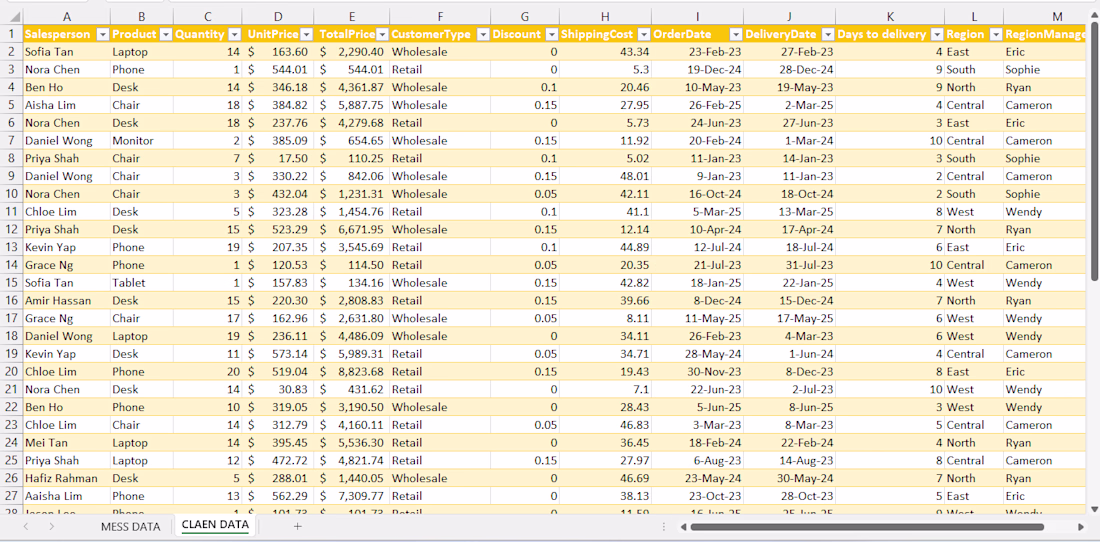The image size is (1100, 542).
Task: Click unit price cell 544.01
Action: (279, 69)
